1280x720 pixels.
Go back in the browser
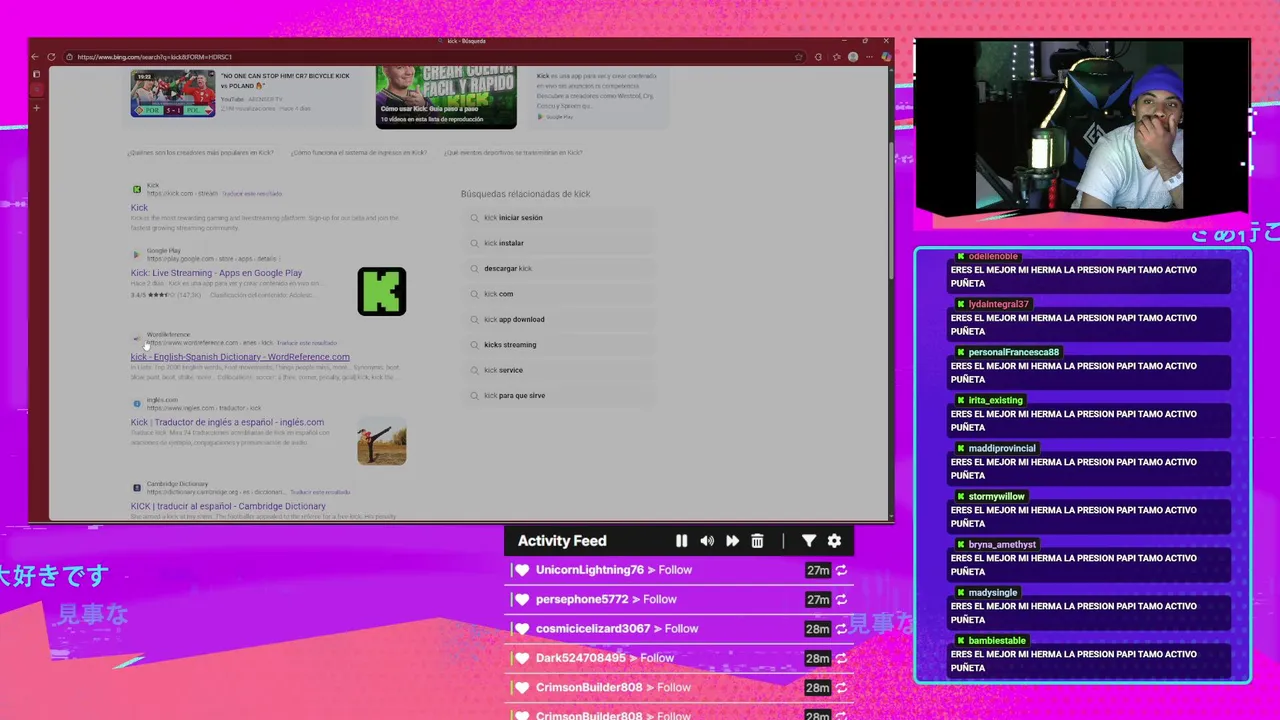pos(35,57)
